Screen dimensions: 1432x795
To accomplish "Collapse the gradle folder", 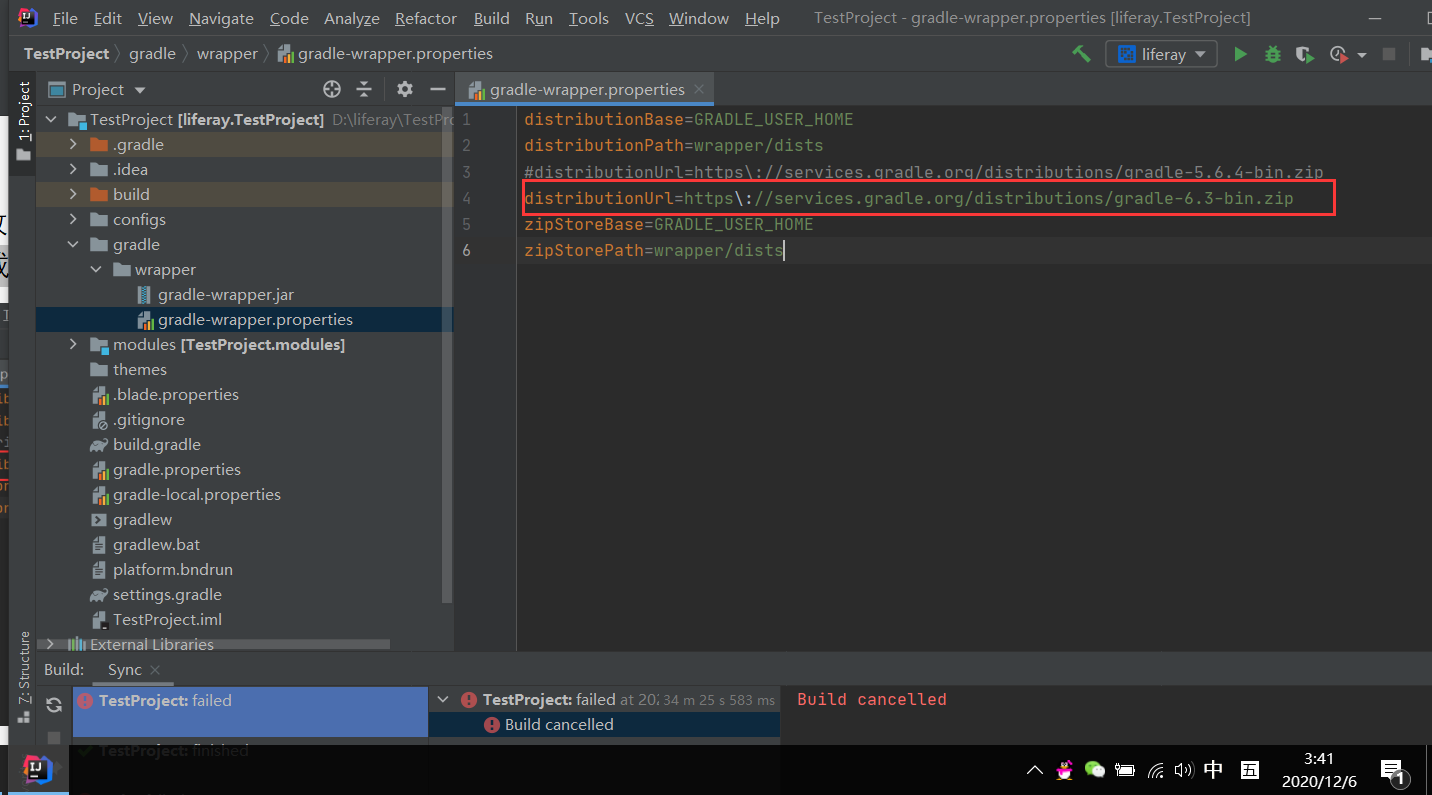I will click(72, 244).
